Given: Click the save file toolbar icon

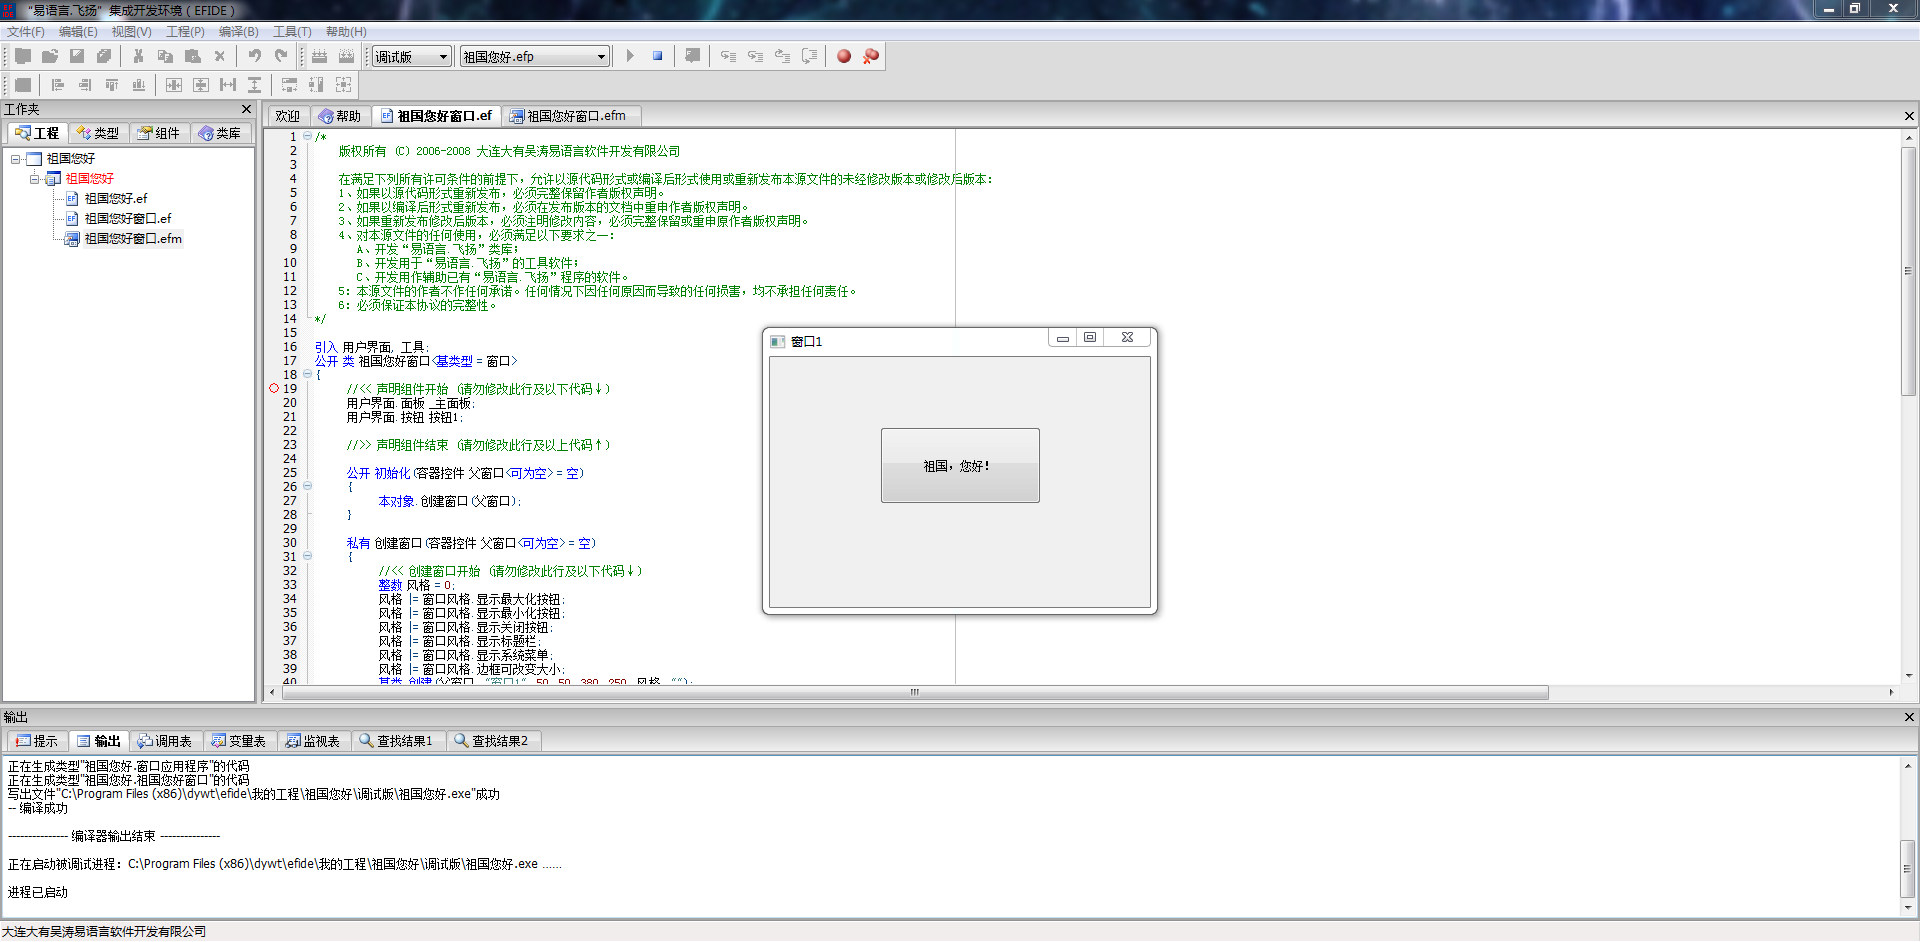Looking at the screenshot, I should coord(76,56).
